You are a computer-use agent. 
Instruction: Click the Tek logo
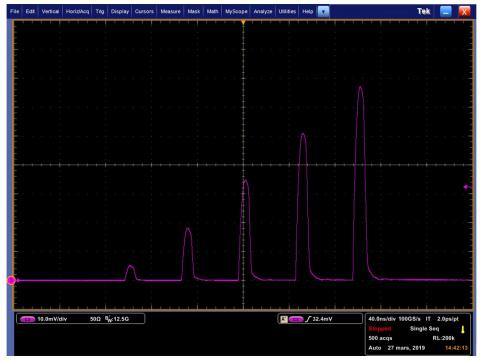pos(424,11)
